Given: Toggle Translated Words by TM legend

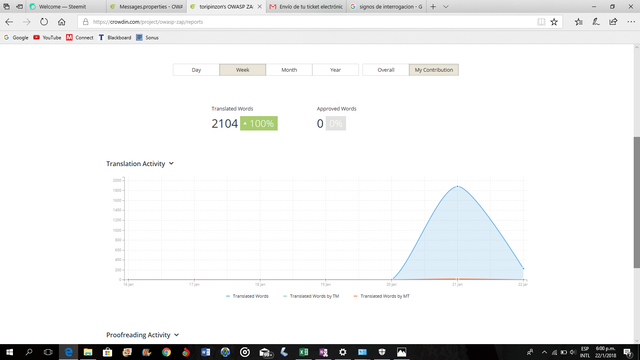Looking at the screenshot, I should coord(311,296).
